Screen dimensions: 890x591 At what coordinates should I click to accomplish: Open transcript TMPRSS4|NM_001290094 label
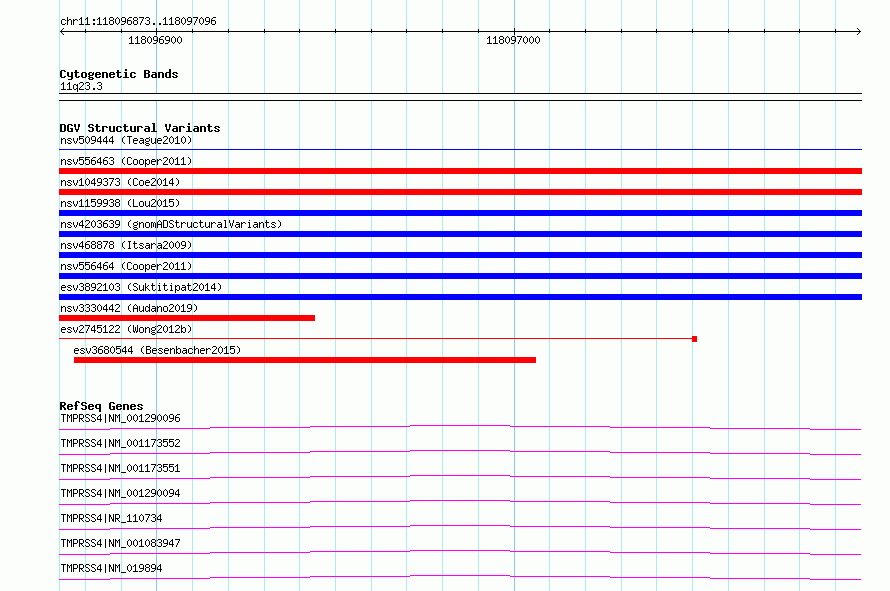coord(120,493)
